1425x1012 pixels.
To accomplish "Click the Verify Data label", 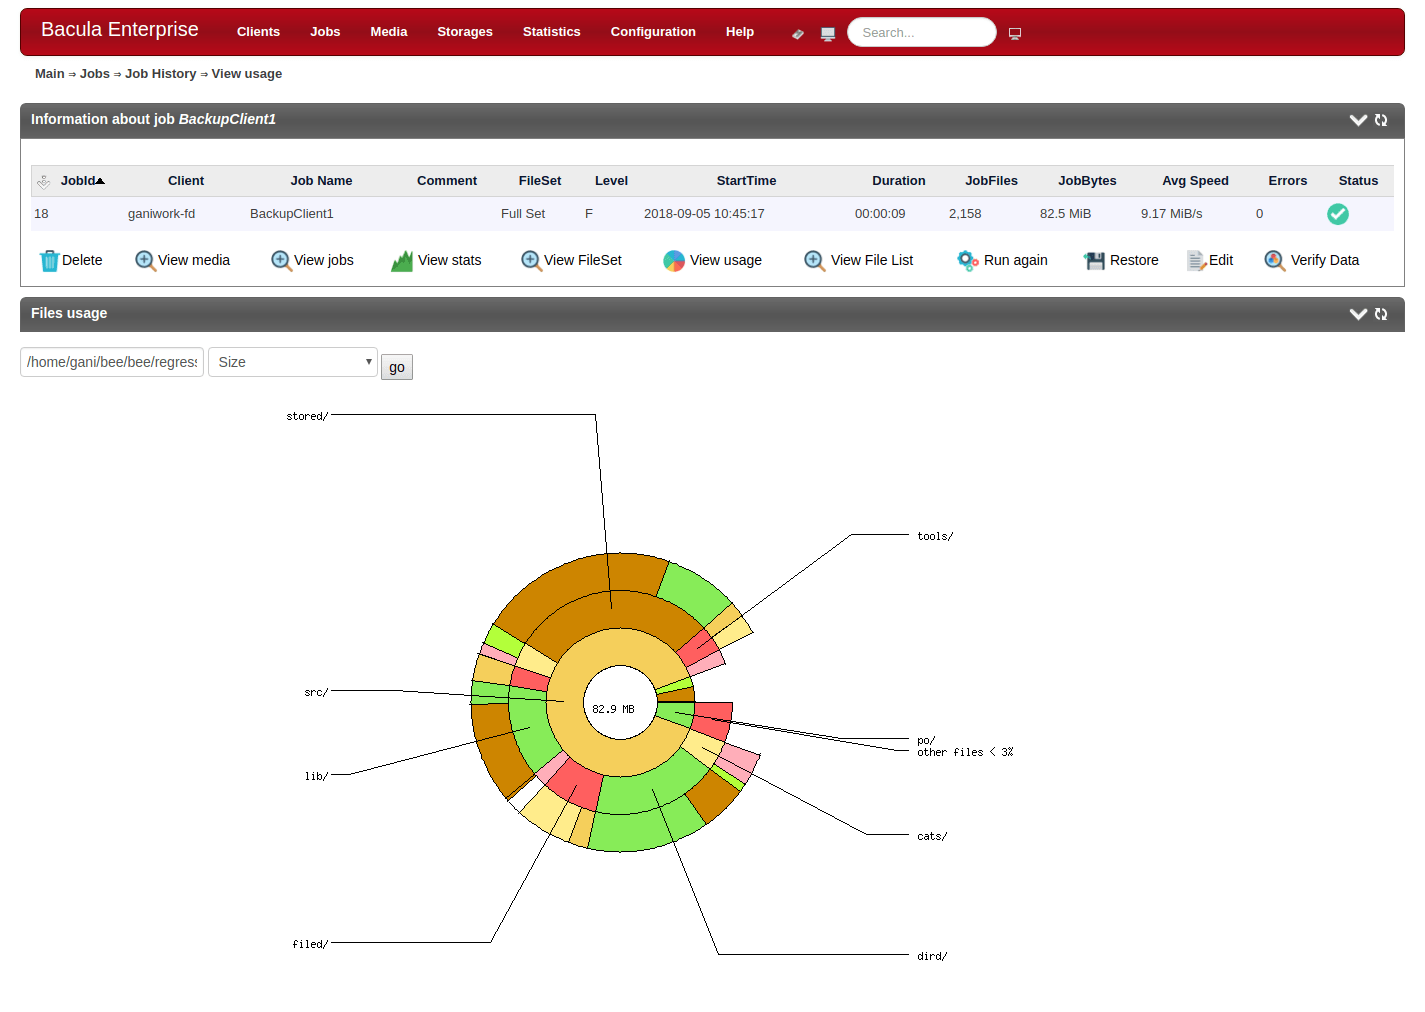I will pos(1325,260).
